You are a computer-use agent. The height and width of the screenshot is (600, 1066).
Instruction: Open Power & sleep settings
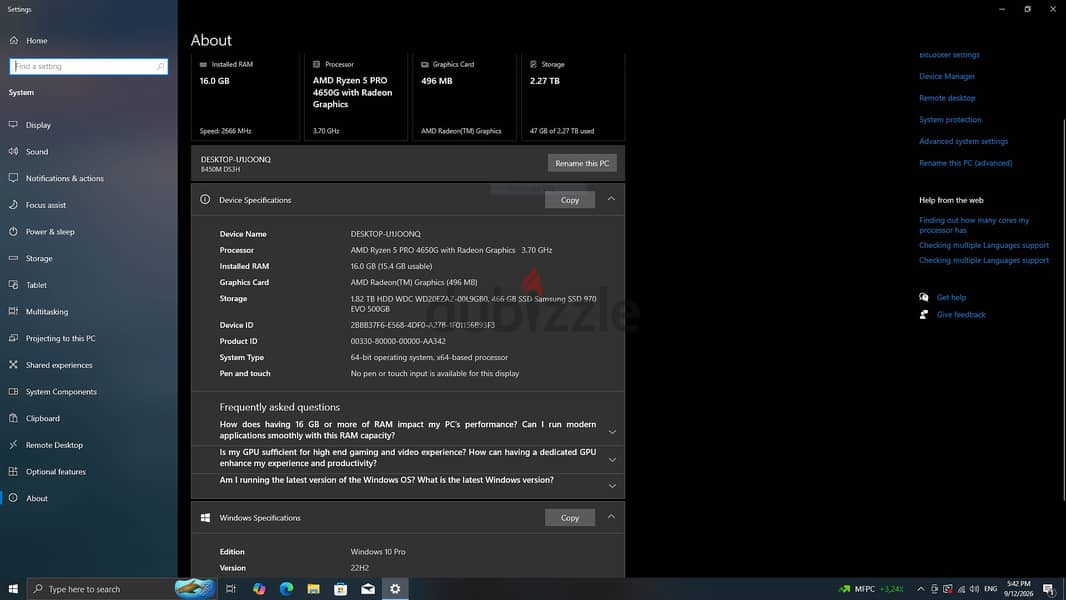50,232
